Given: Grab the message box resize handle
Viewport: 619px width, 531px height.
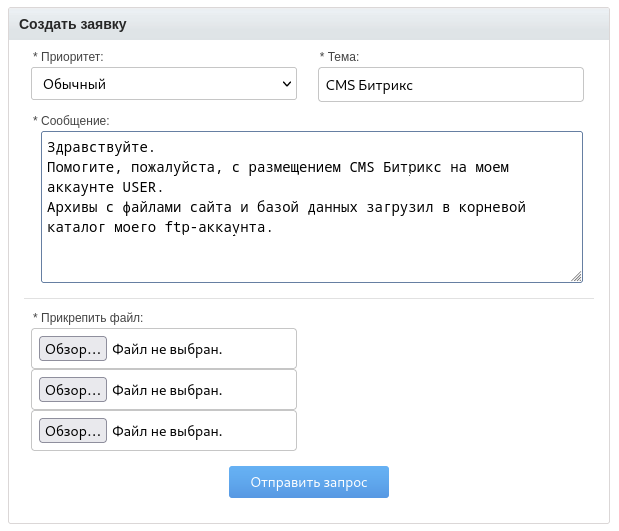Looking at the screenshot, I should click(576, 276).
